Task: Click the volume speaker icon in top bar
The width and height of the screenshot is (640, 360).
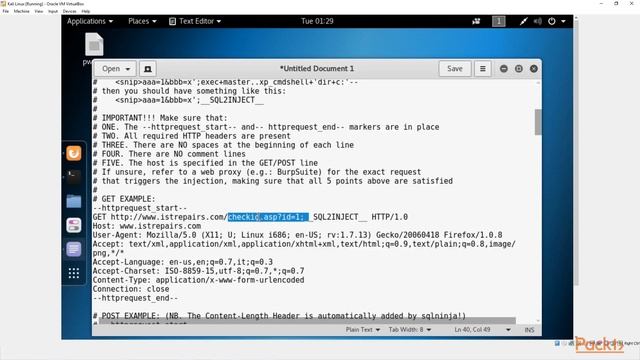Action: (538, 21)
